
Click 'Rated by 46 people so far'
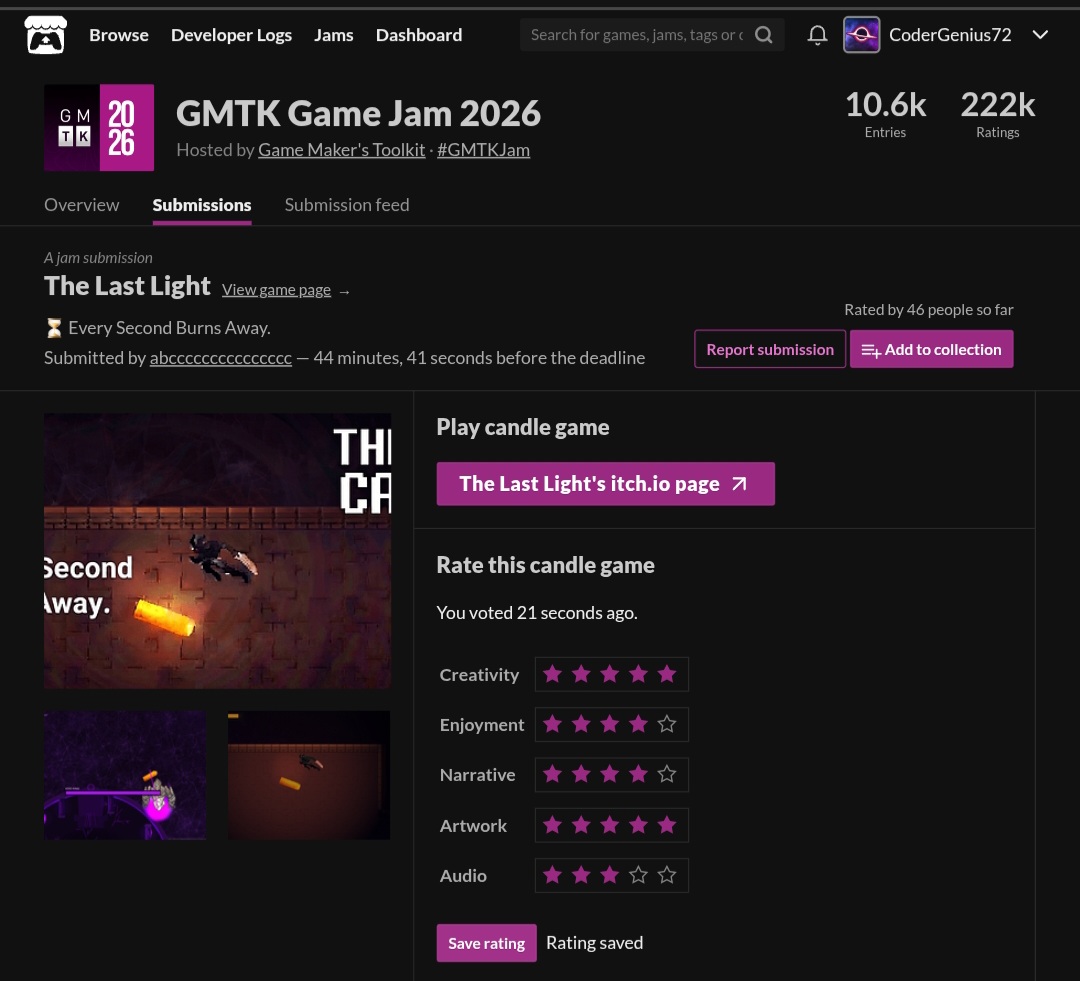[x=928, y=309]
